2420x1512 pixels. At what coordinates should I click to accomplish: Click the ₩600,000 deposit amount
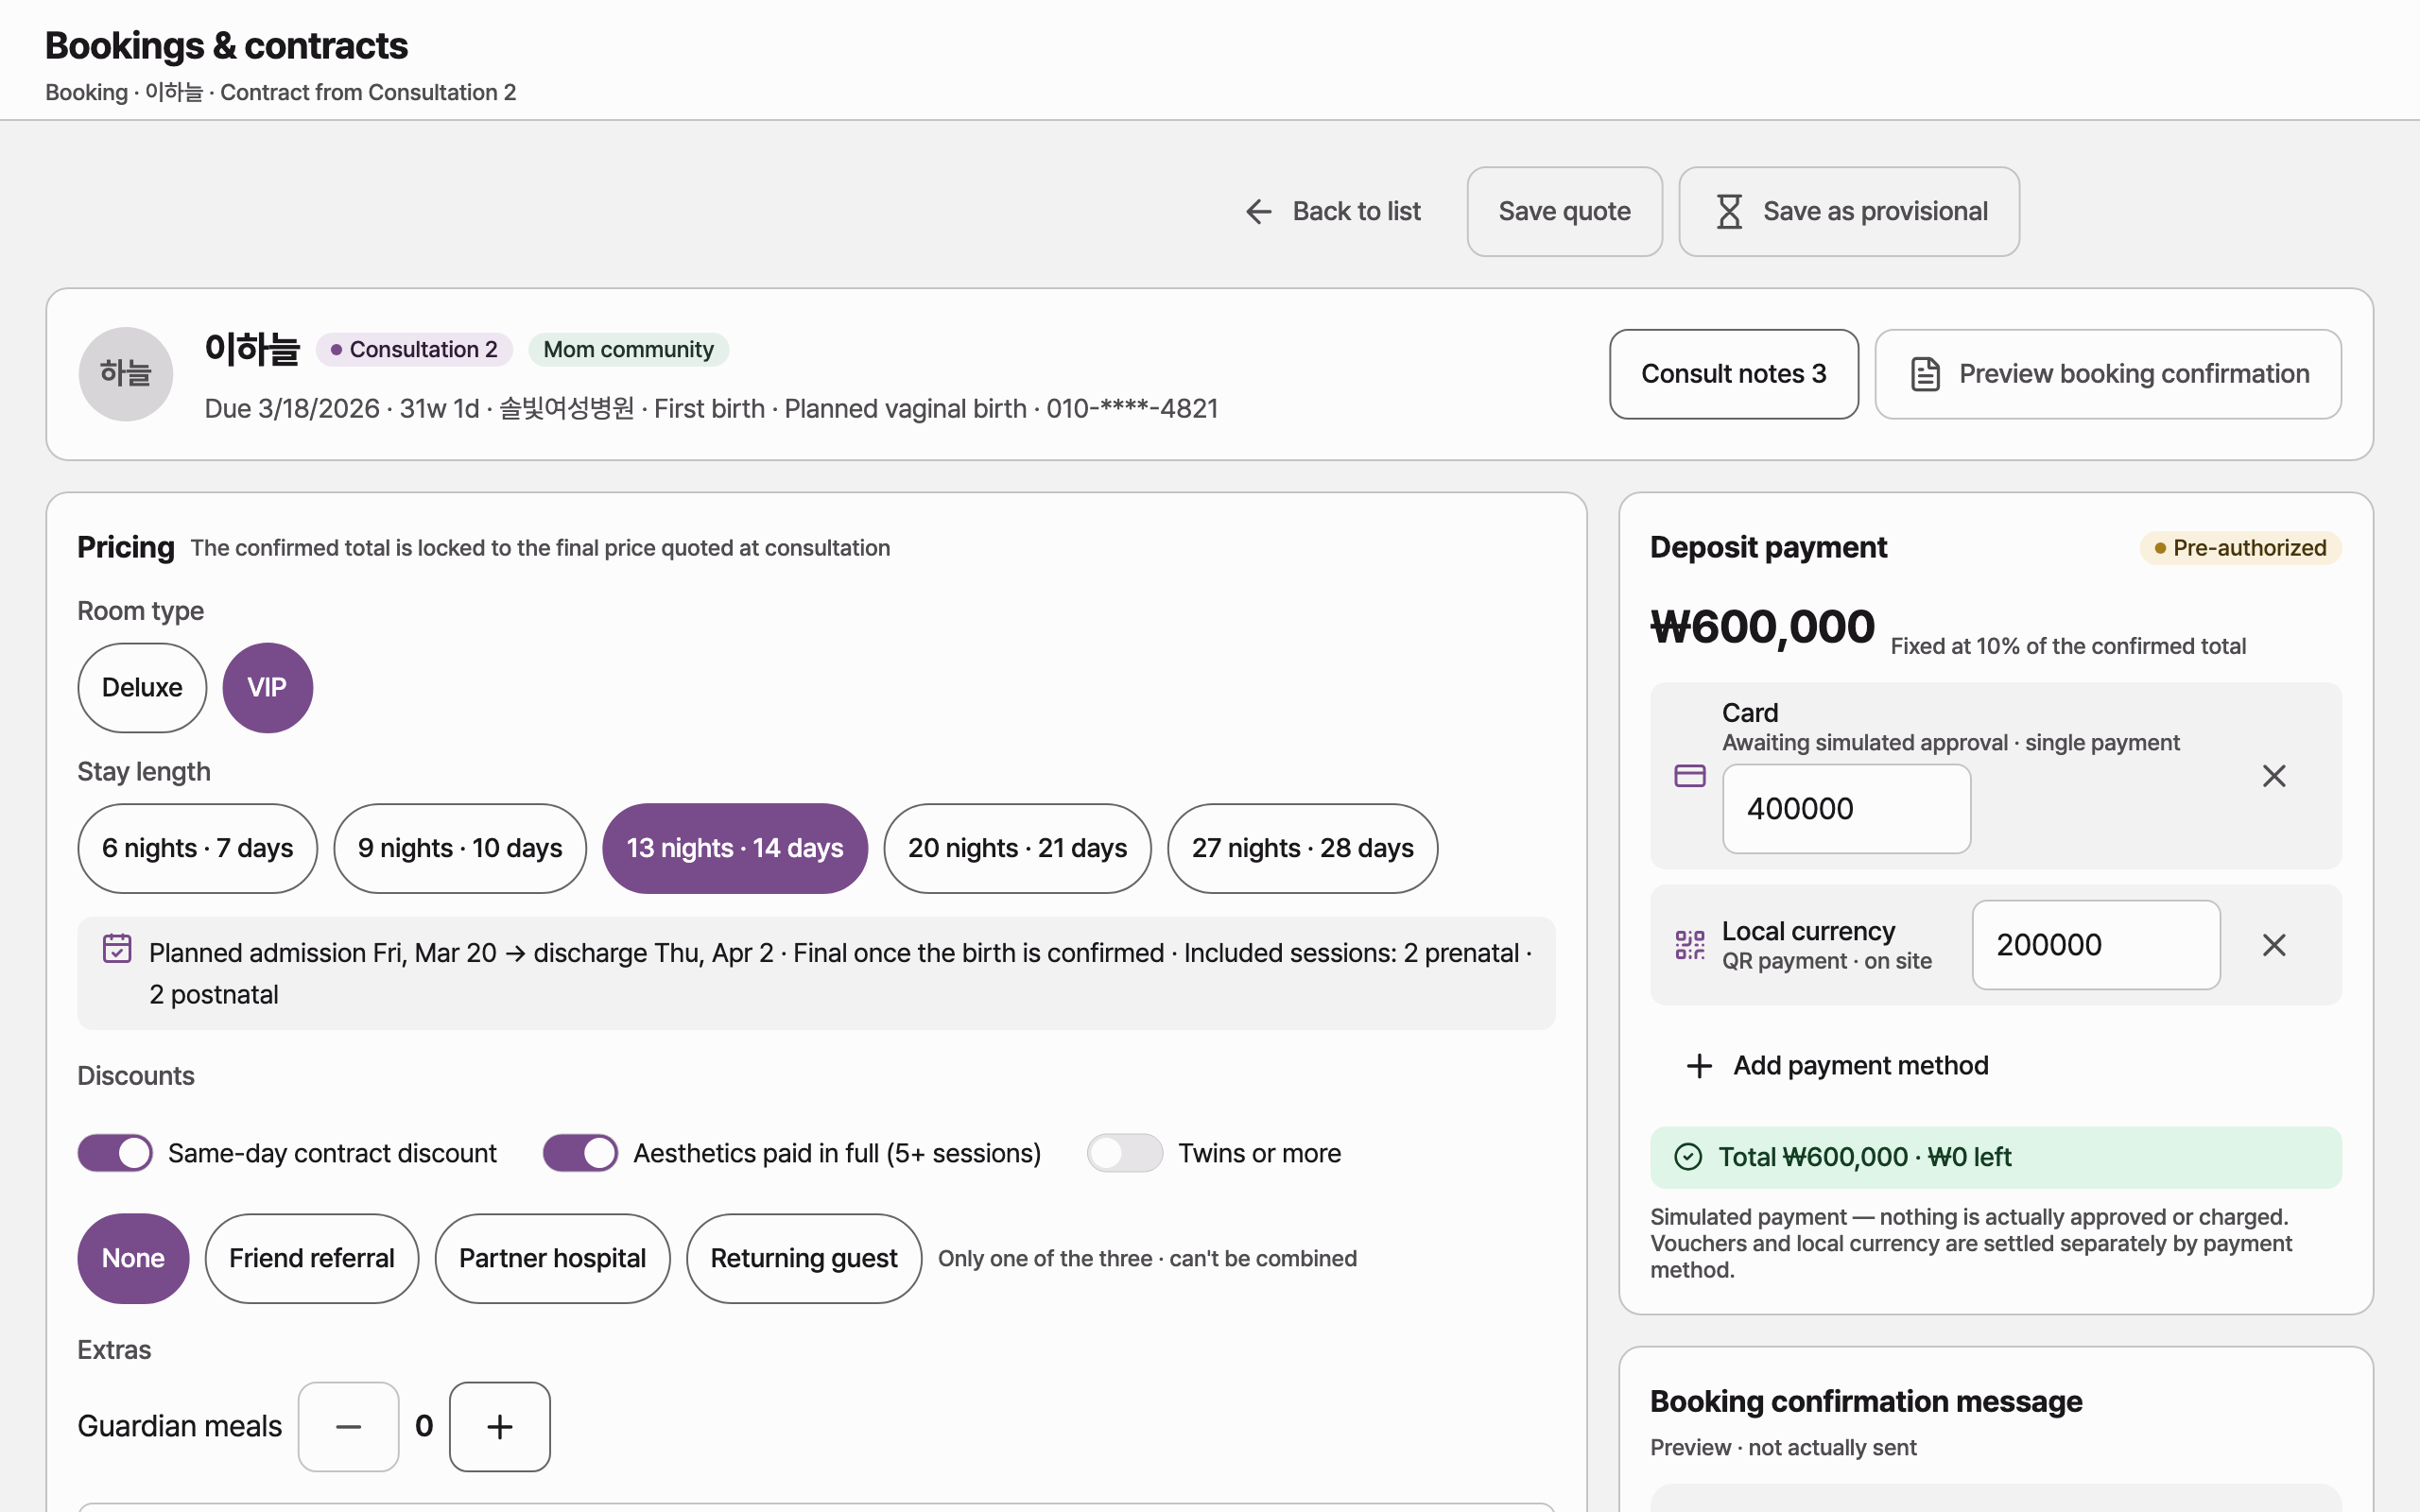tap(1762, 628)
